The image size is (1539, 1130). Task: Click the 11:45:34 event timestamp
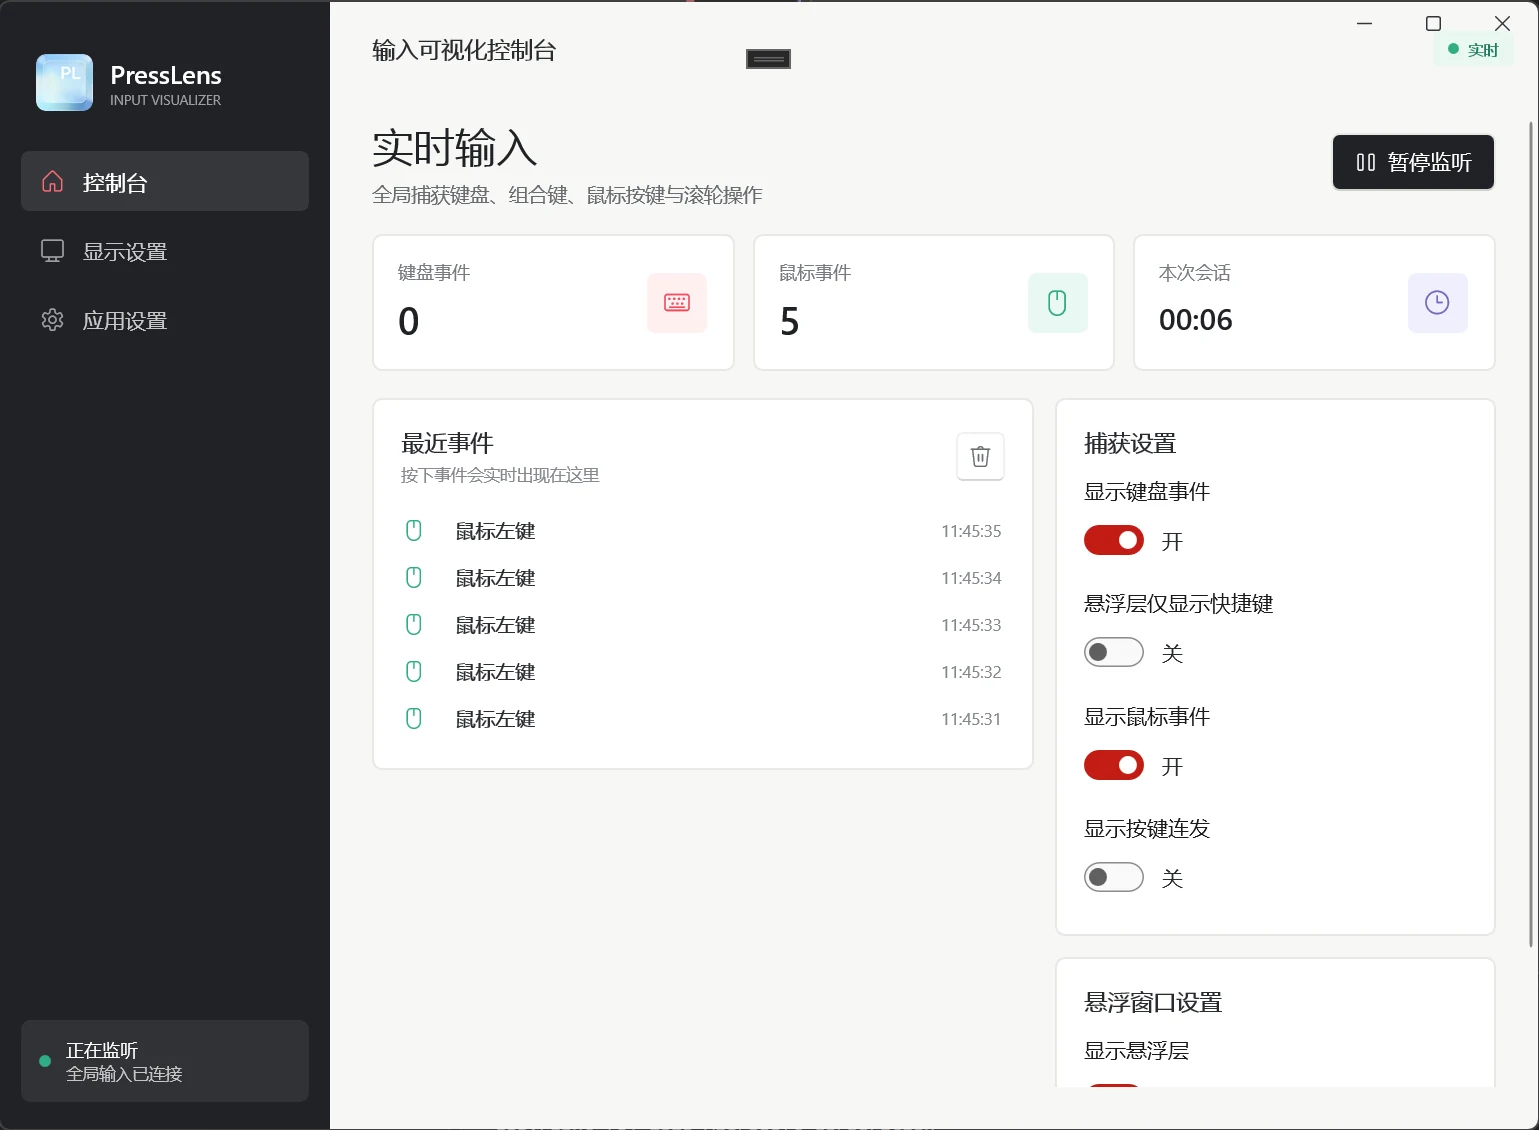click(971, 578)
